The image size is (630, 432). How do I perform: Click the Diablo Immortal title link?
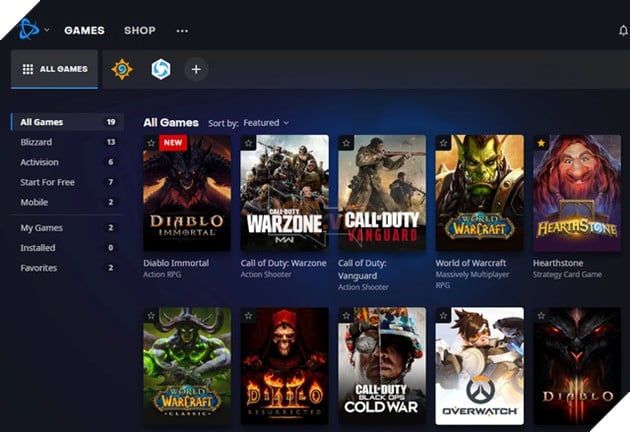tap(176, 263)
